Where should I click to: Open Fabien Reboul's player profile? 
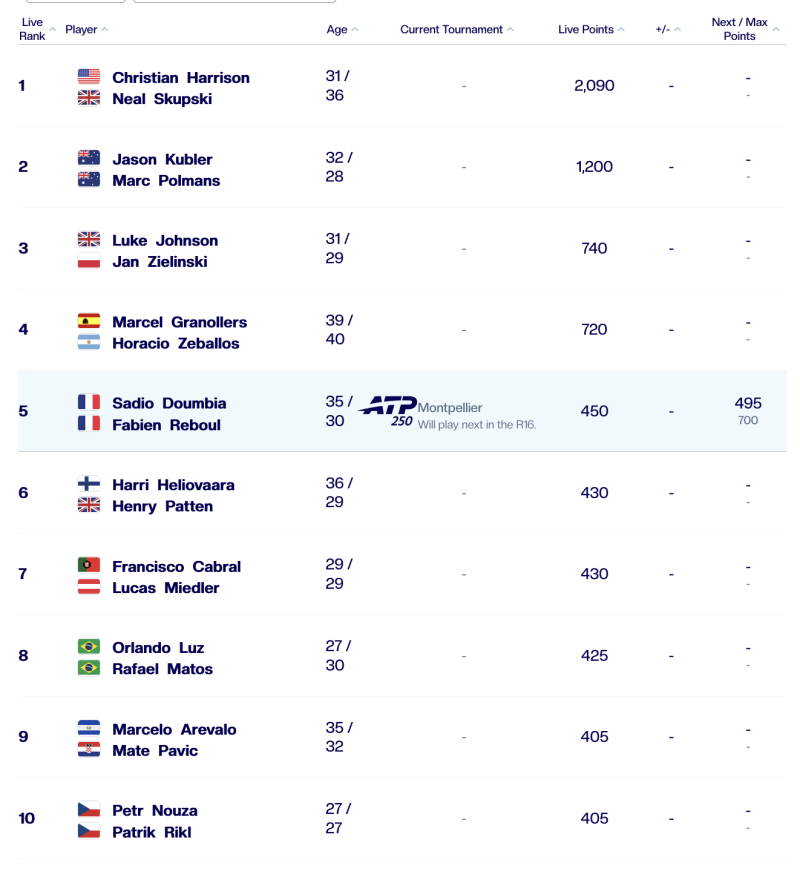point(166,425)
